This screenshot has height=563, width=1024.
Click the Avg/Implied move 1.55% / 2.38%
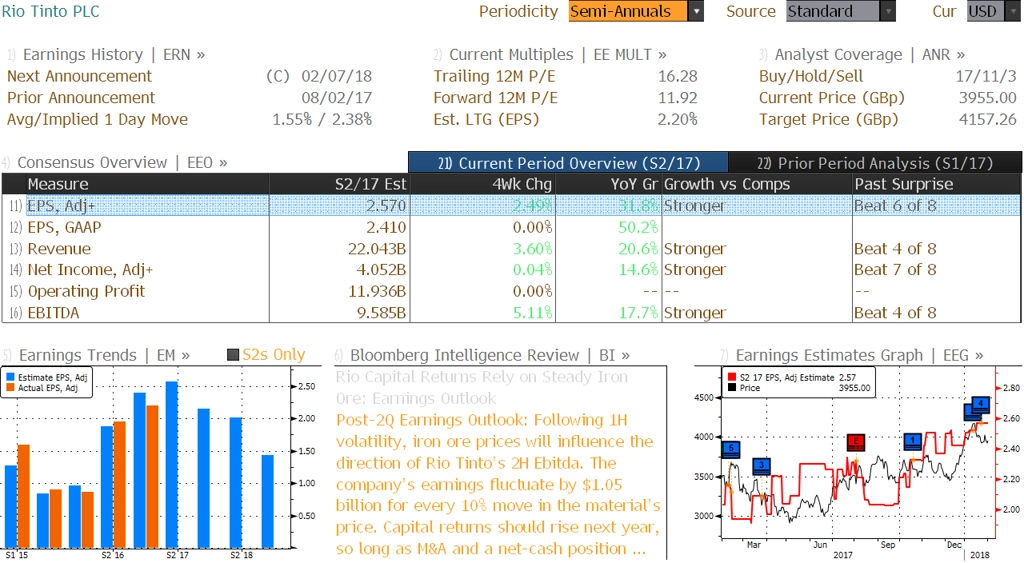pos(322,120)
